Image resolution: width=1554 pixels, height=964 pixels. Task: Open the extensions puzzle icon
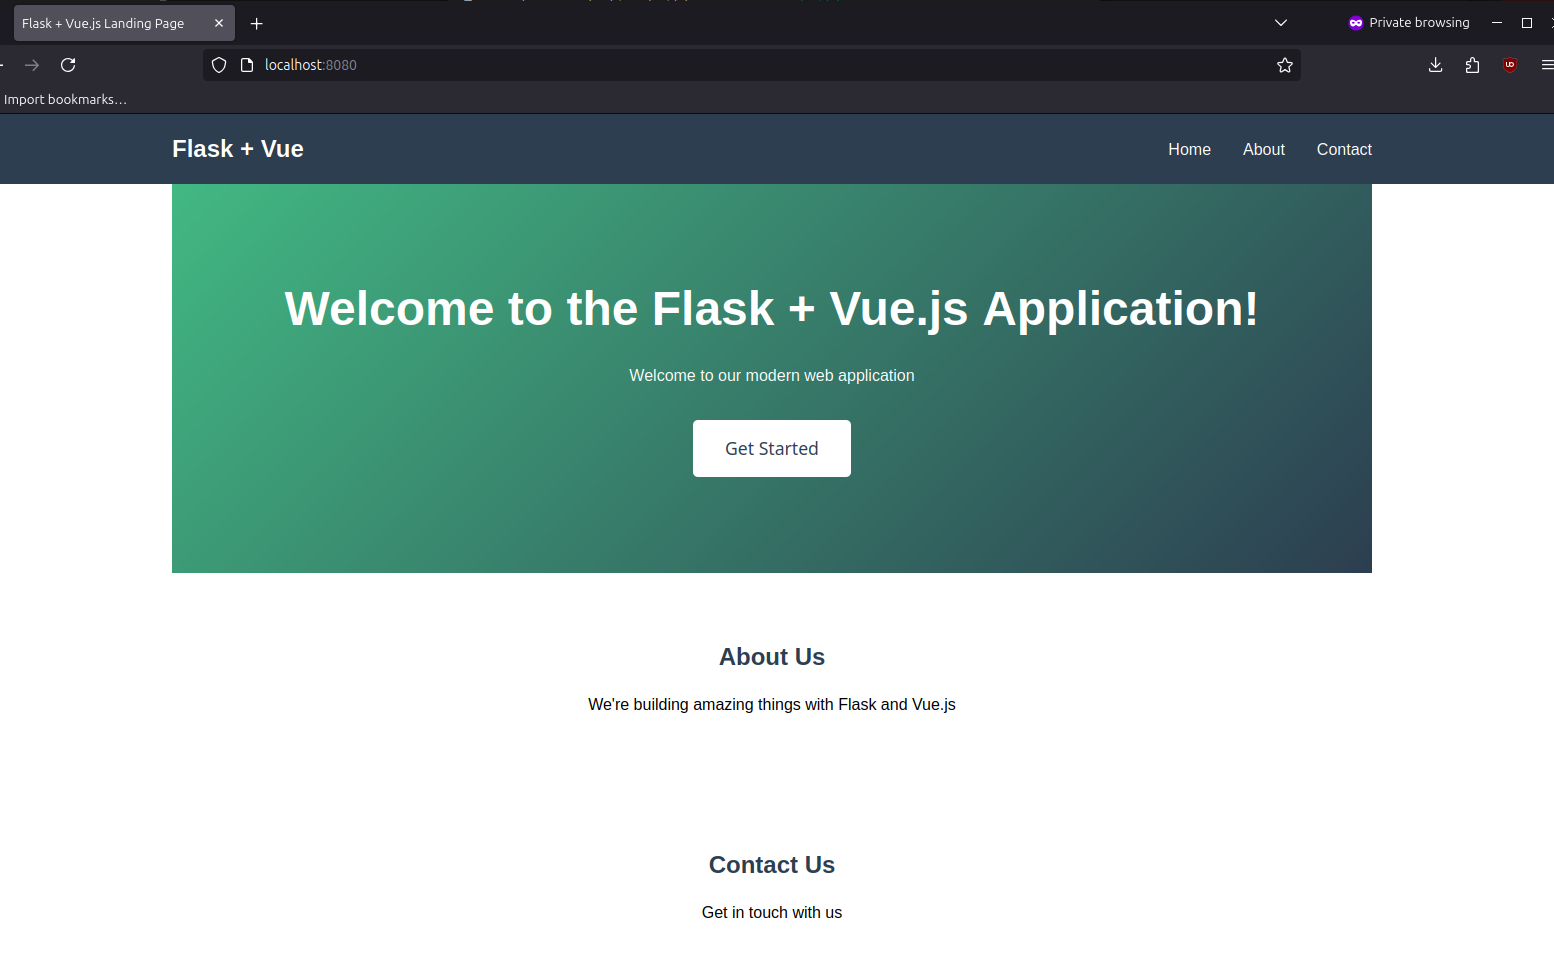point(1472,65)
